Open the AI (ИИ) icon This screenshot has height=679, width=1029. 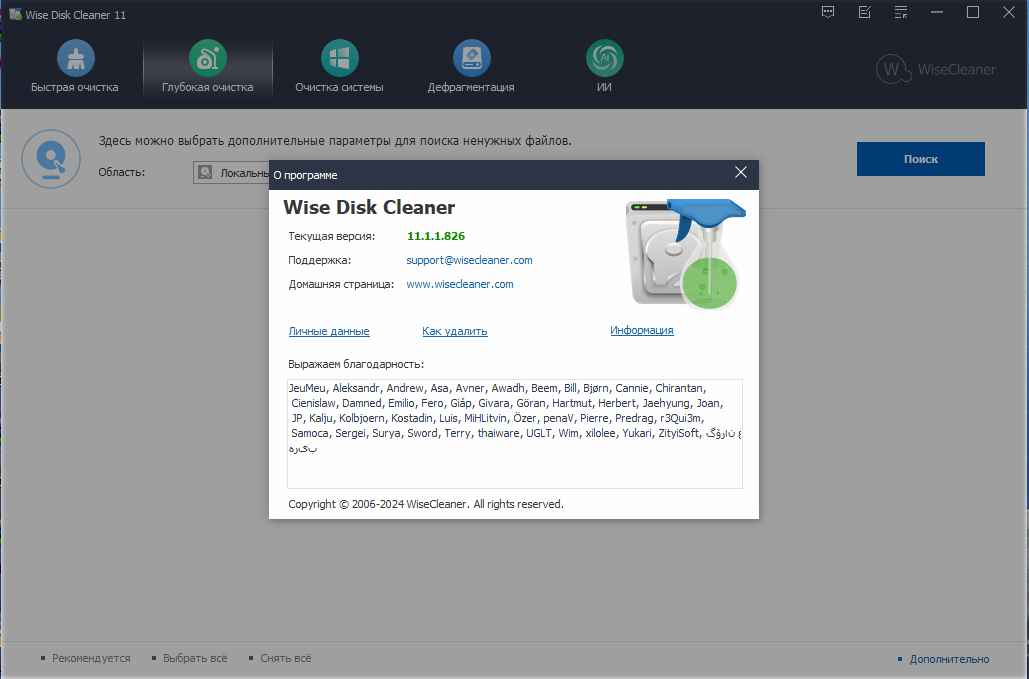tap(604, 58)
